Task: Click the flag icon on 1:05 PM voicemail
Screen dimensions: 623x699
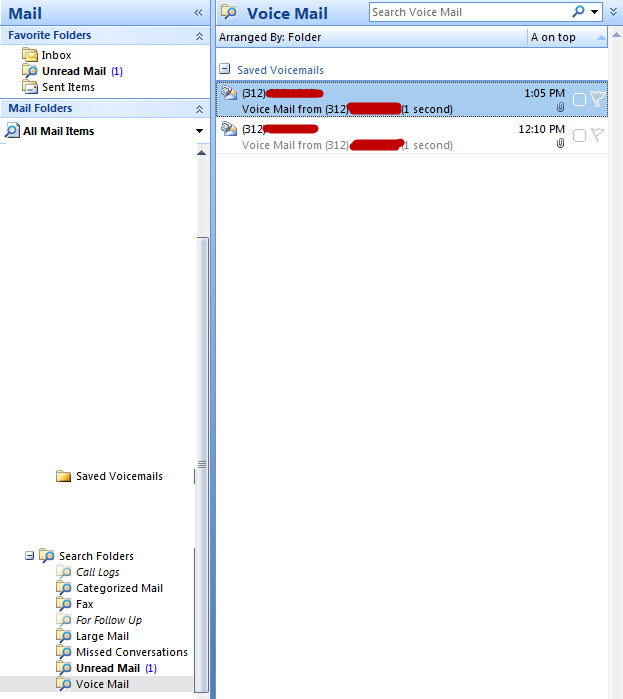Action: pos(597,99)
